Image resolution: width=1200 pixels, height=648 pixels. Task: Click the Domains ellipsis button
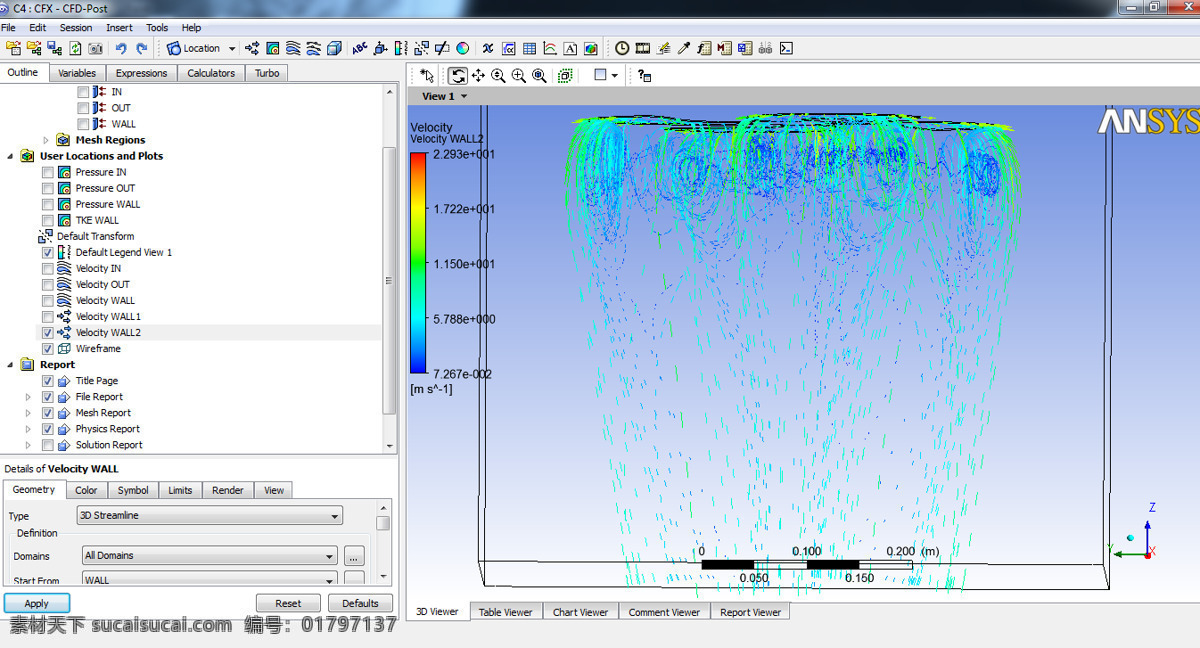(x=354, y=556)
